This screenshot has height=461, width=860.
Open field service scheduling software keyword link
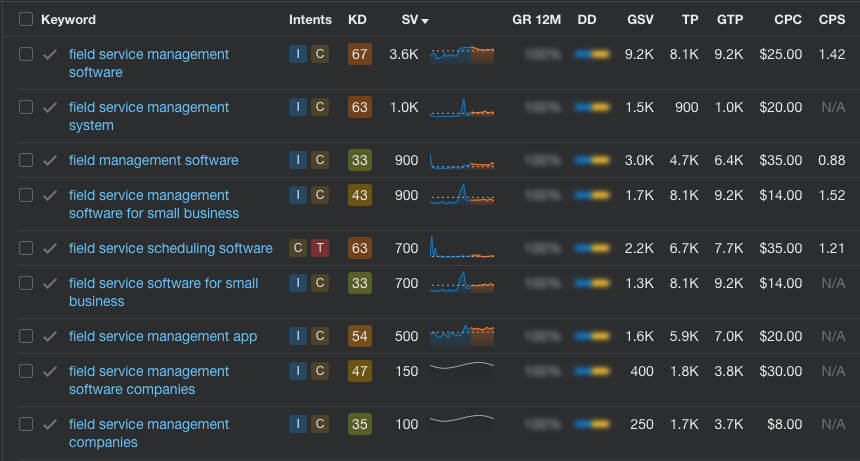point(170,248)
